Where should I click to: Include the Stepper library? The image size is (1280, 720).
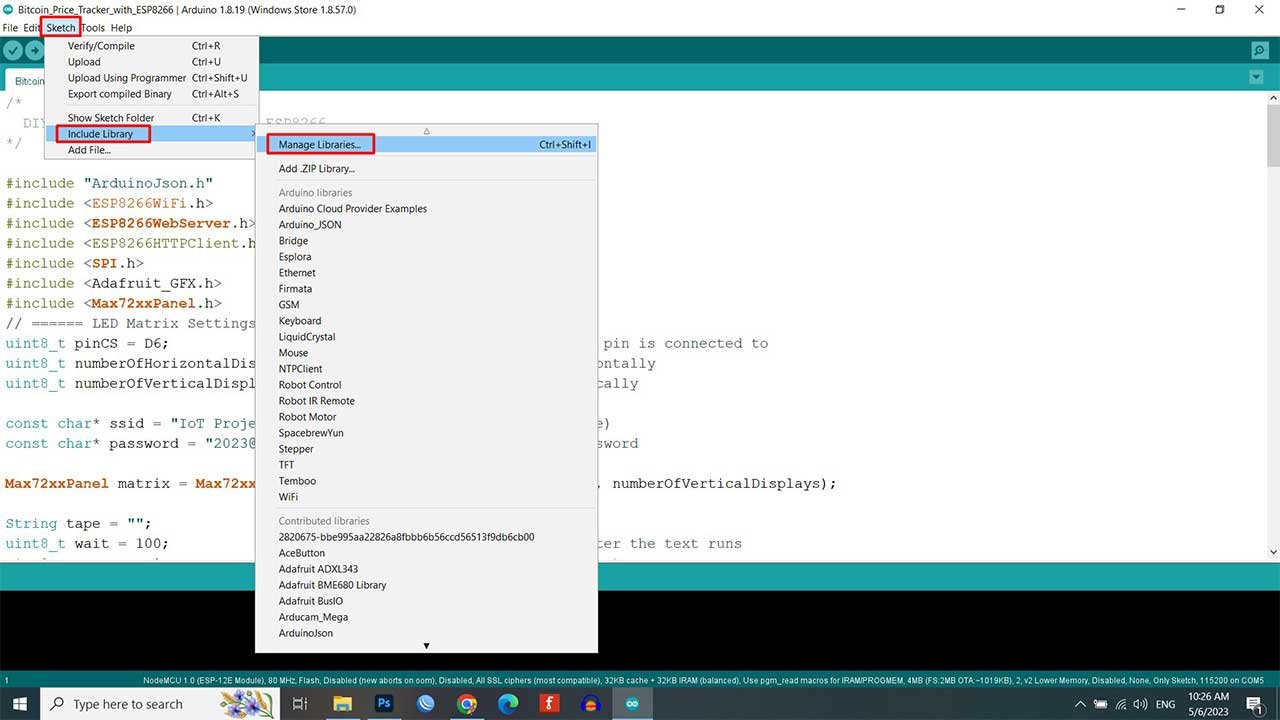pyautogui.click(x=428, y=449)
